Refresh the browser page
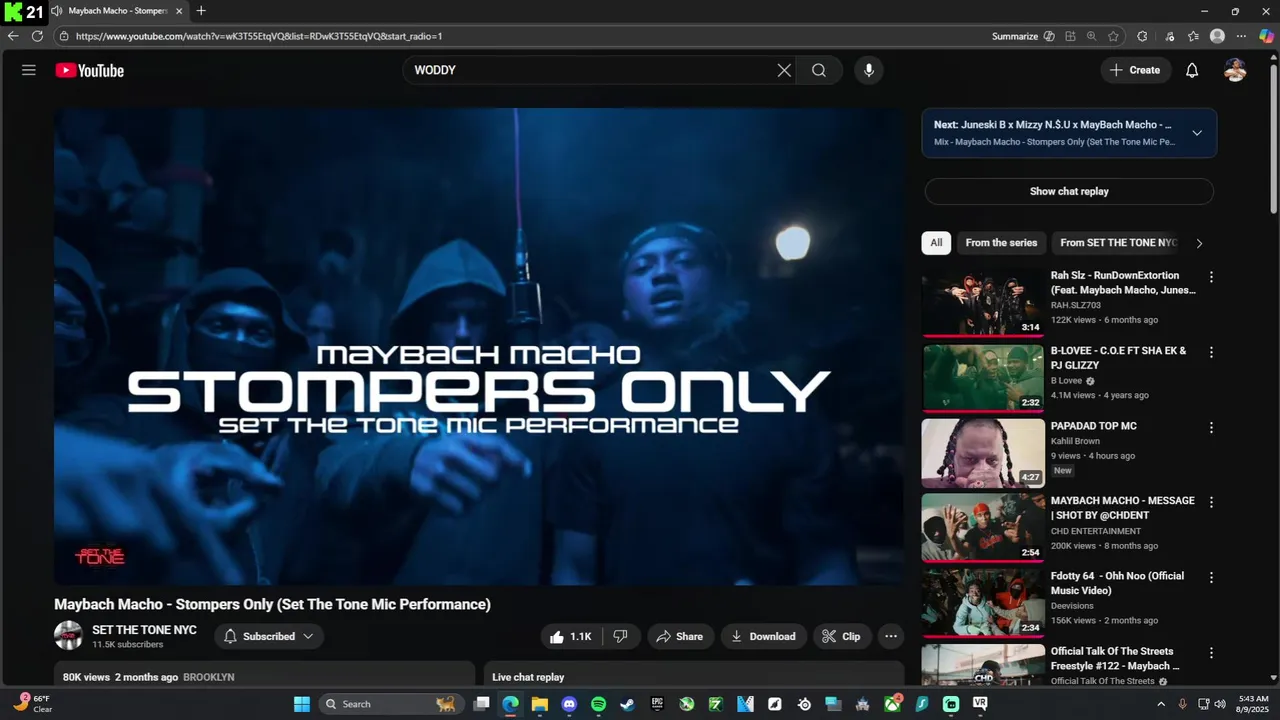The image size is (1280, 720). coord(37,36)
